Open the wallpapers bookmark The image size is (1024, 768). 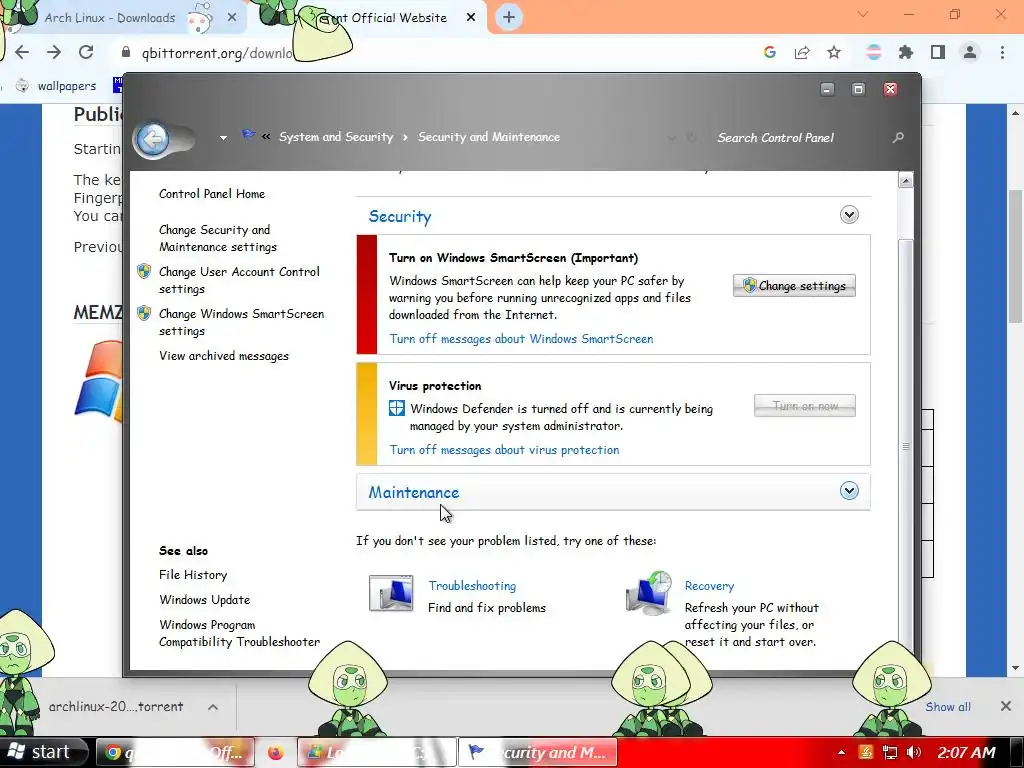[x=56, y=86]
